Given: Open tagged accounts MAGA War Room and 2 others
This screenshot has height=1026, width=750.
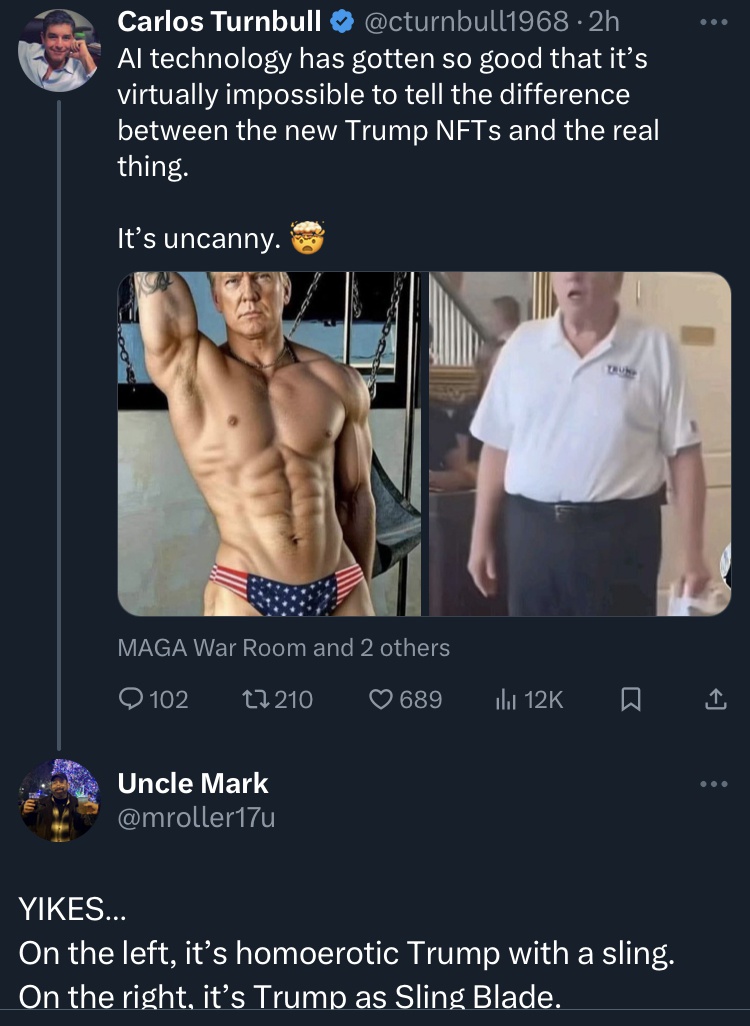Looking at the screenshot, I should click(284, 647).
